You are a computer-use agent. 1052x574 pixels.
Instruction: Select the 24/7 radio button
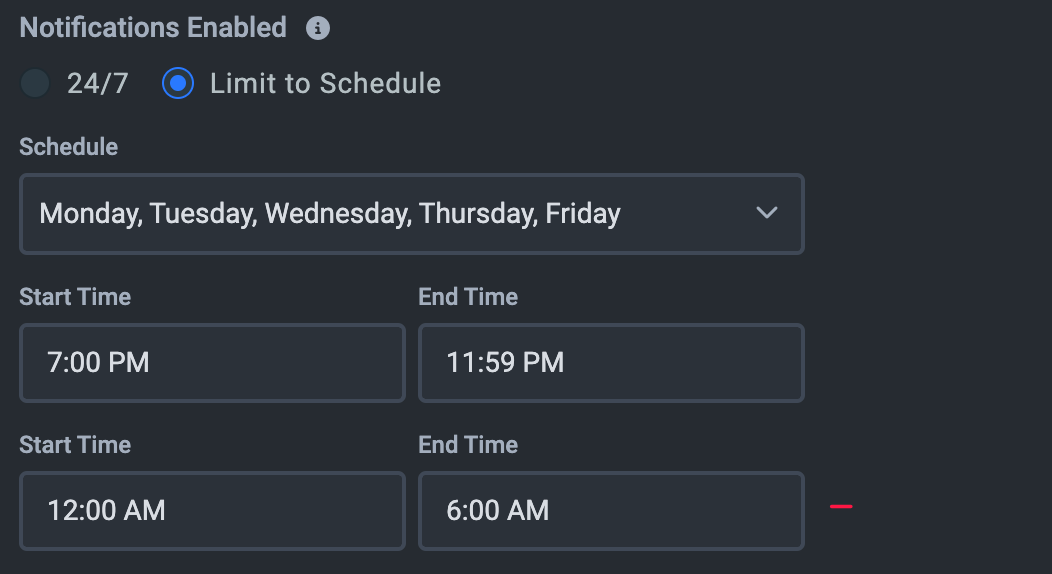pos(35,83)
